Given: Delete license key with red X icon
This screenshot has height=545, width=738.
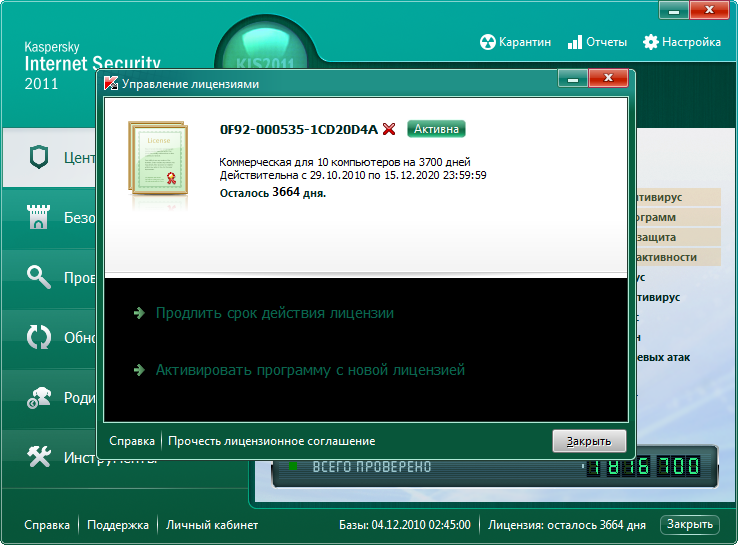Looking at the screenshot, I should 389,129.
